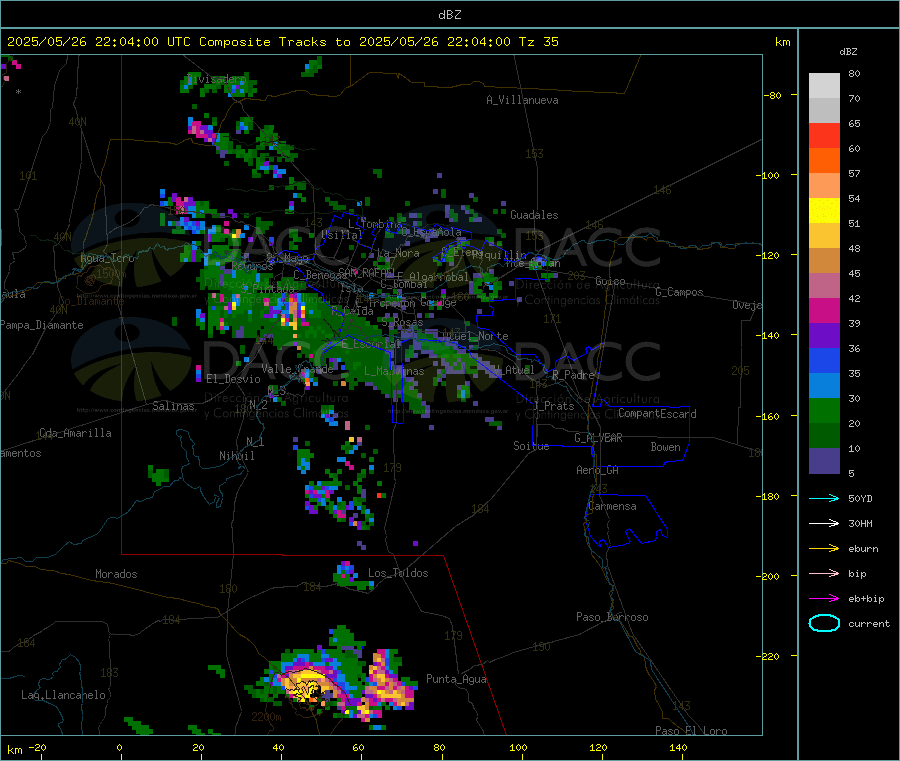Pick the green 30 dBZ legend swatch

click(824, 410)
